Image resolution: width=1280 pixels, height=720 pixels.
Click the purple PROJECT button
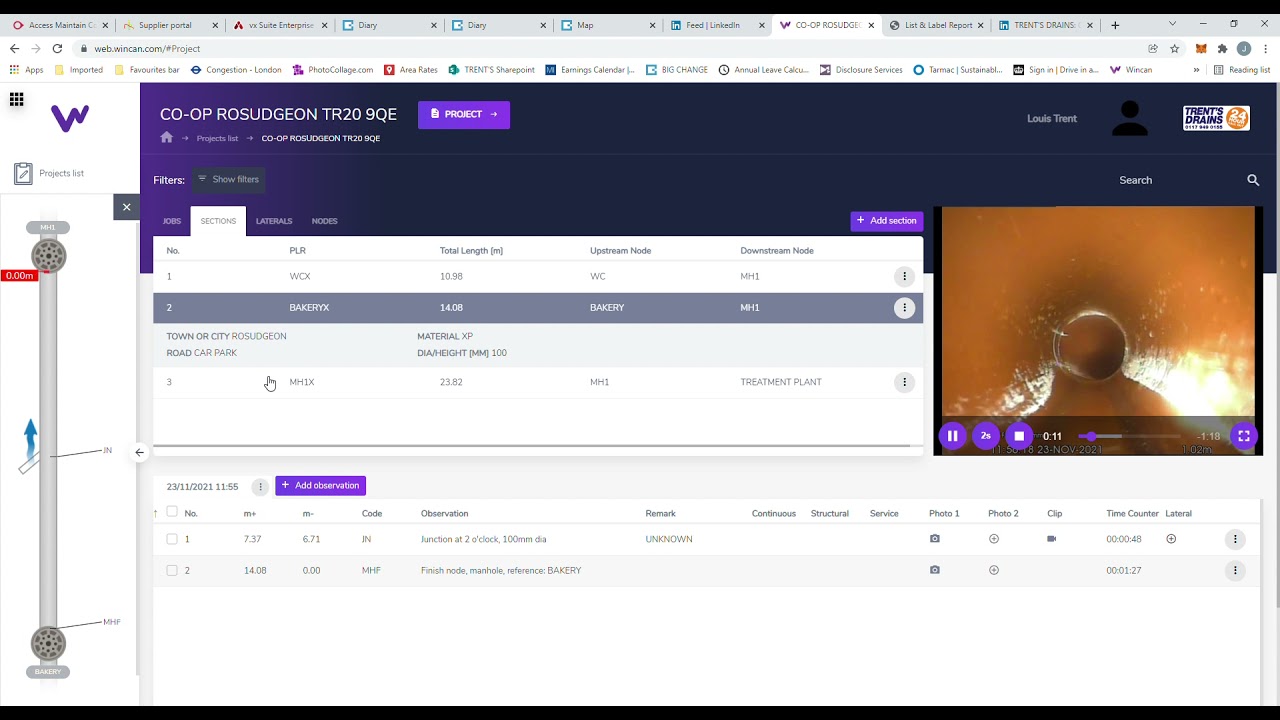click(x=464, y=114)
